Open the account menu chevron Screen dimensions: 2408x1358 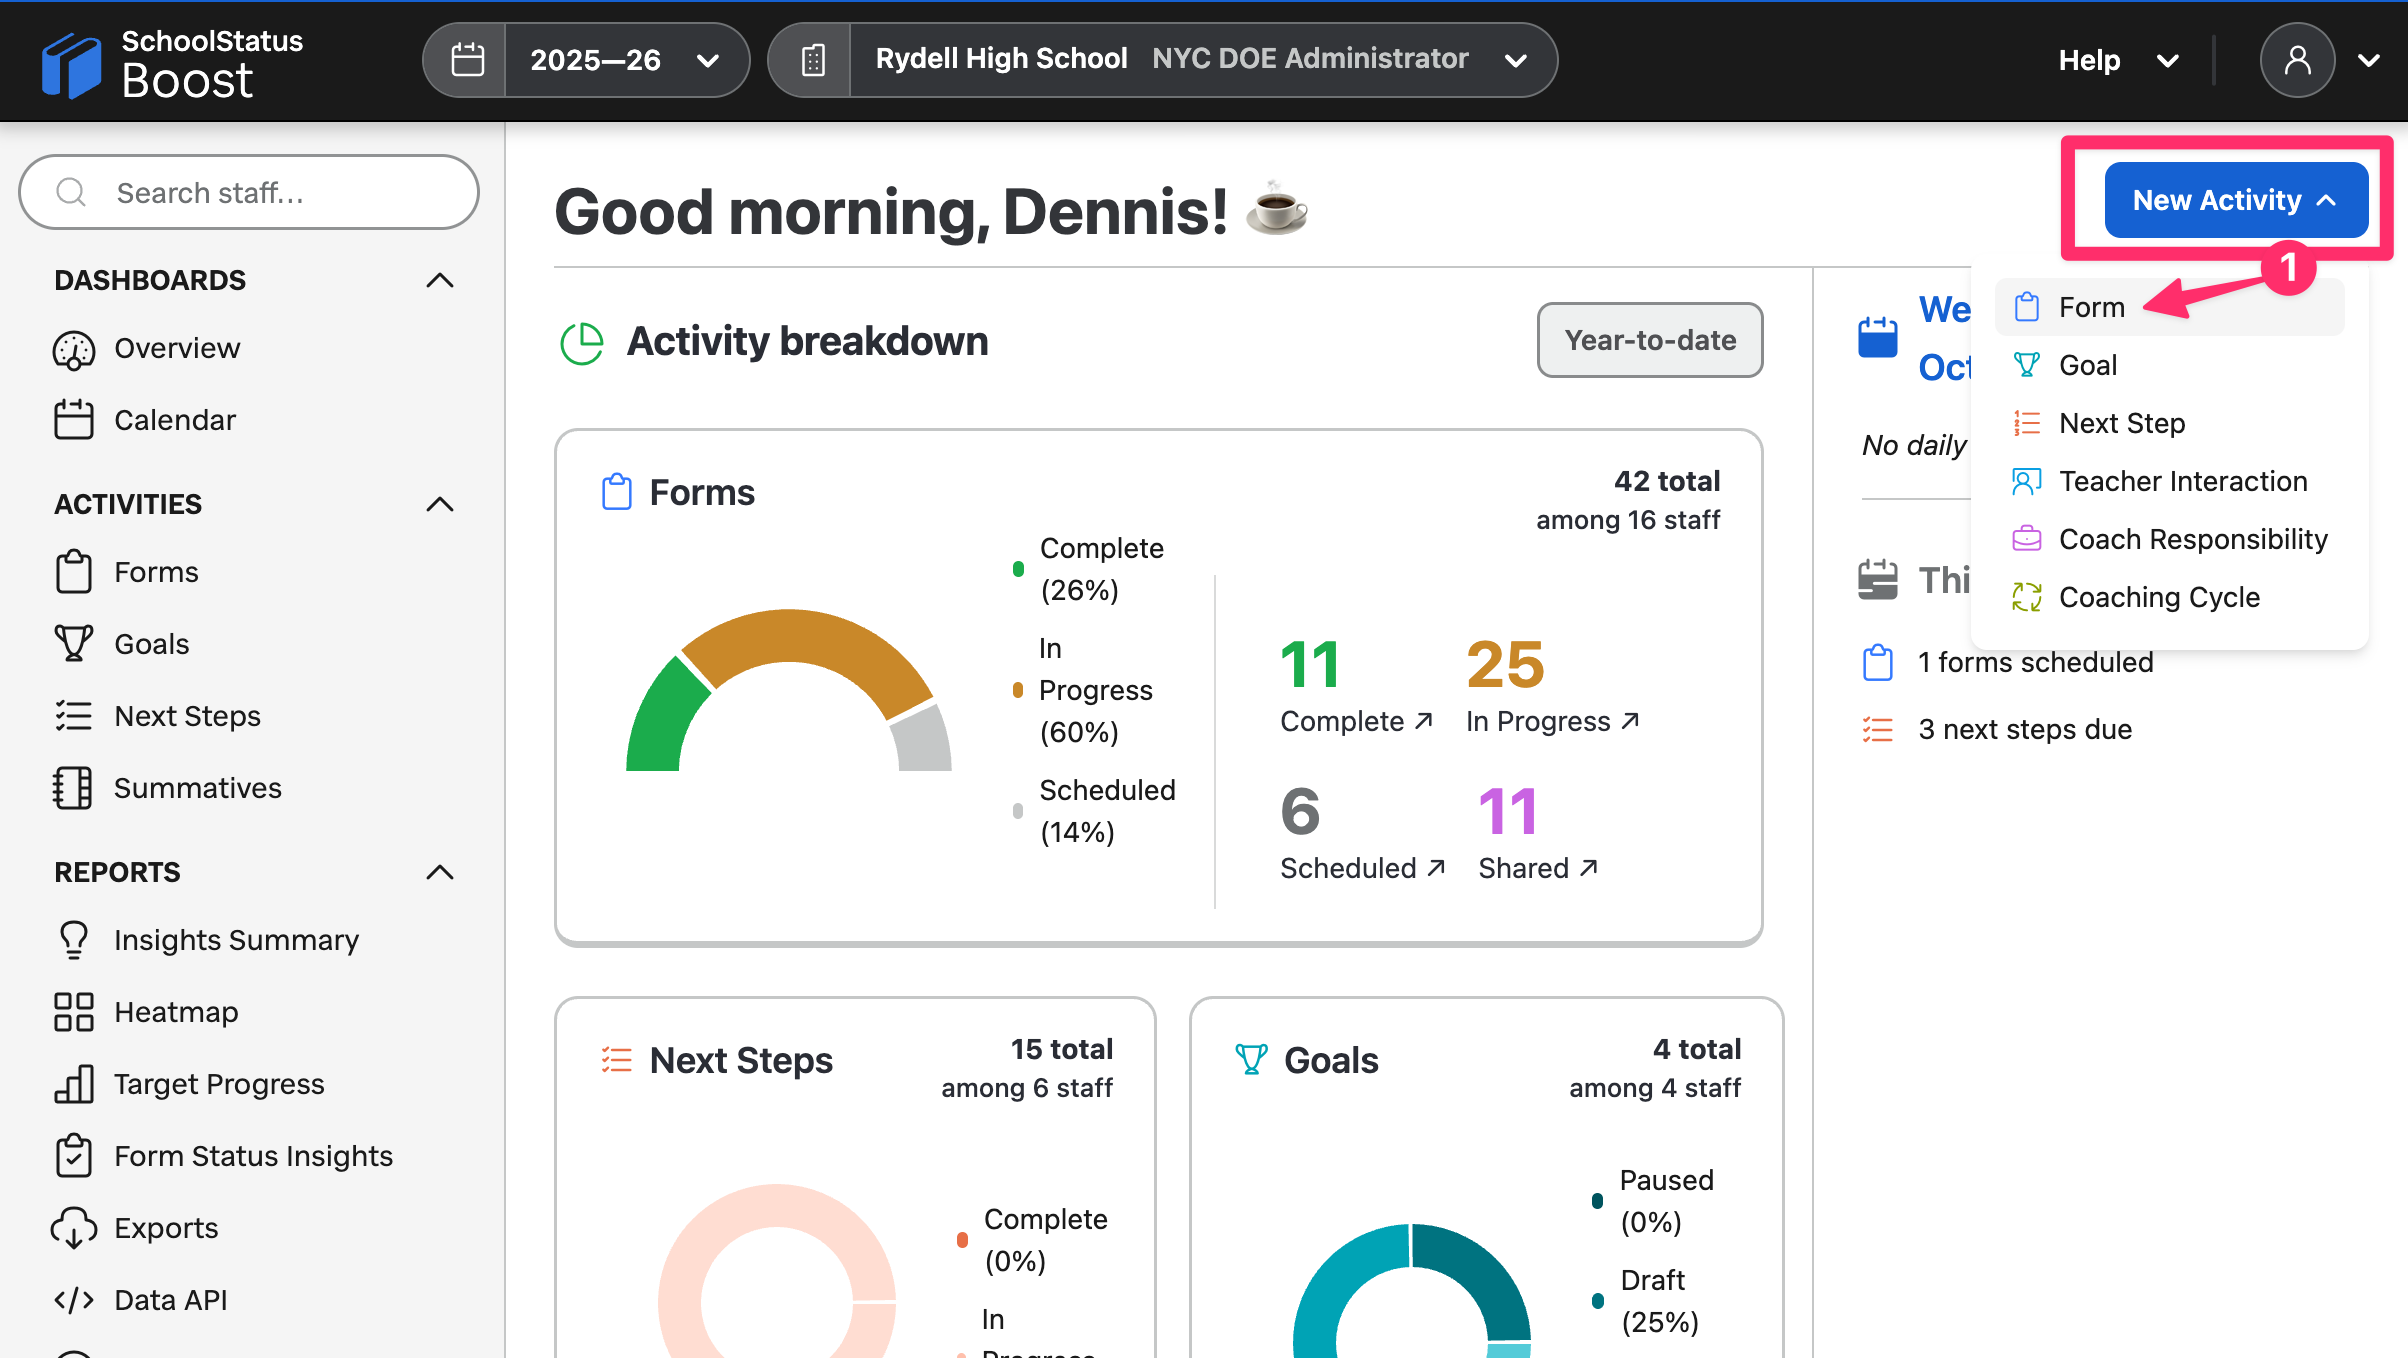click(x=2369, y=60)
